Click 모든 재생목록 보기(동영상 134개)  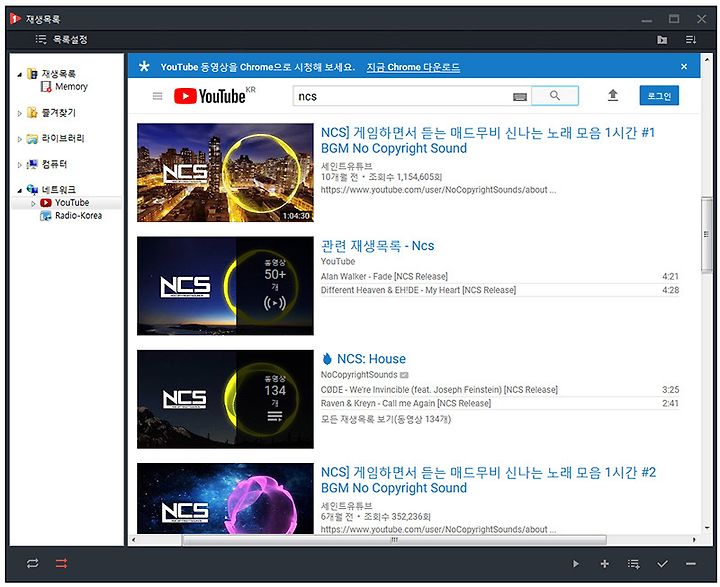coord(386,419)
